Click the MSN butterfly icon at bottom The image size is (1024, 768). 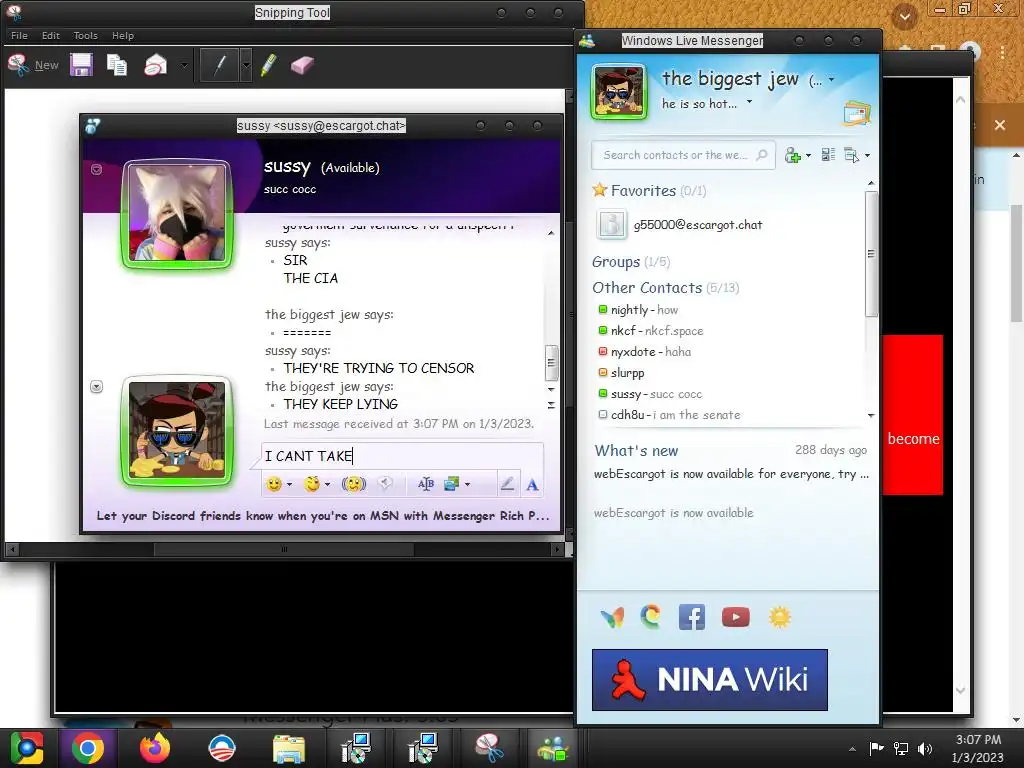[612, 617]
